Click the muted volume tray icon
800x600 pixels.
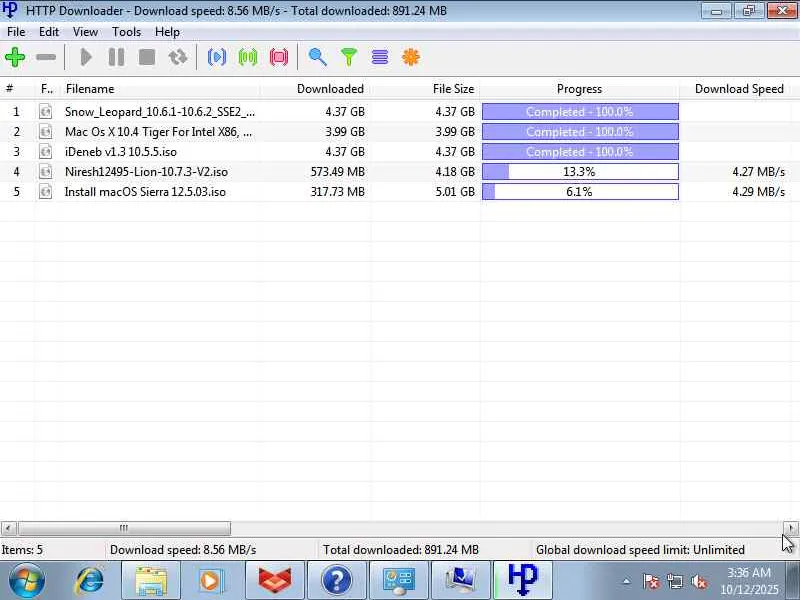click(x=698, y=581)
